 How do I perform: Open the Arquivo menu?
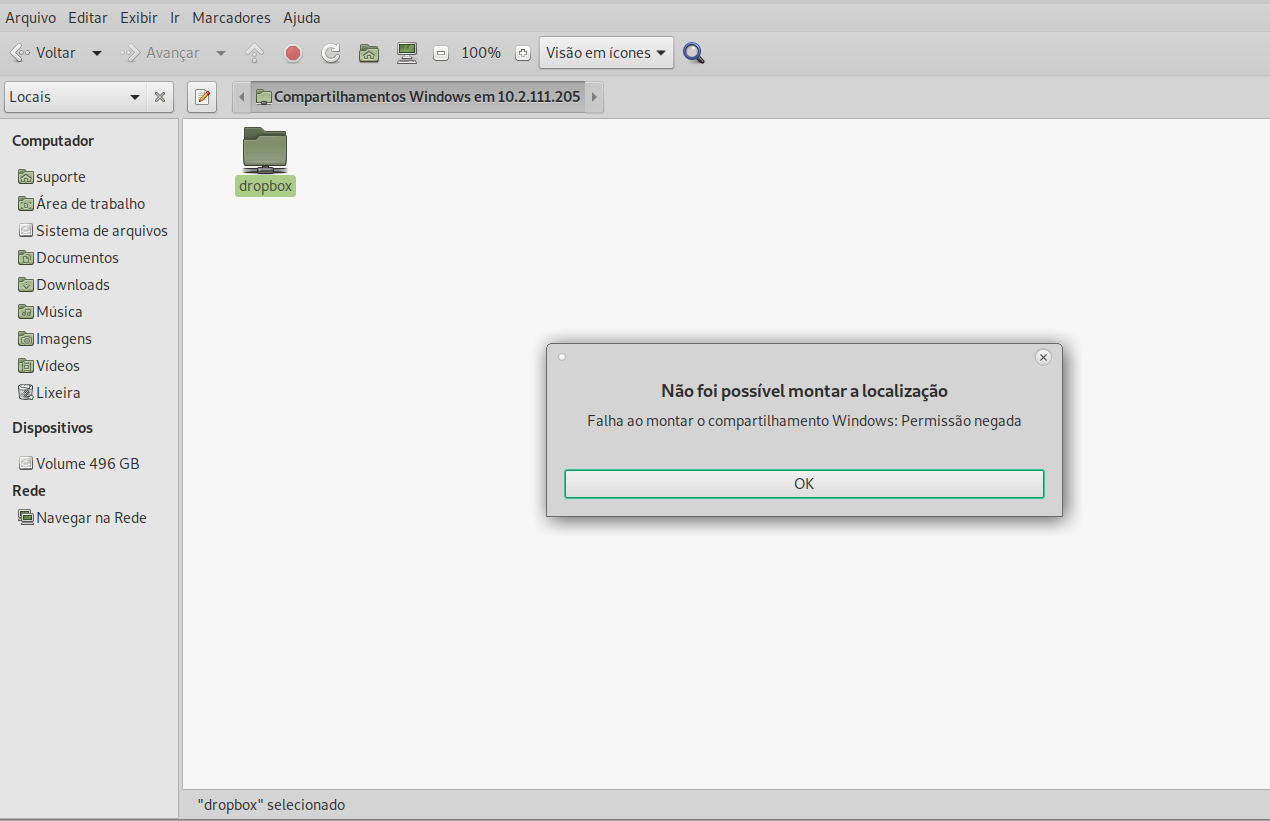31,18
